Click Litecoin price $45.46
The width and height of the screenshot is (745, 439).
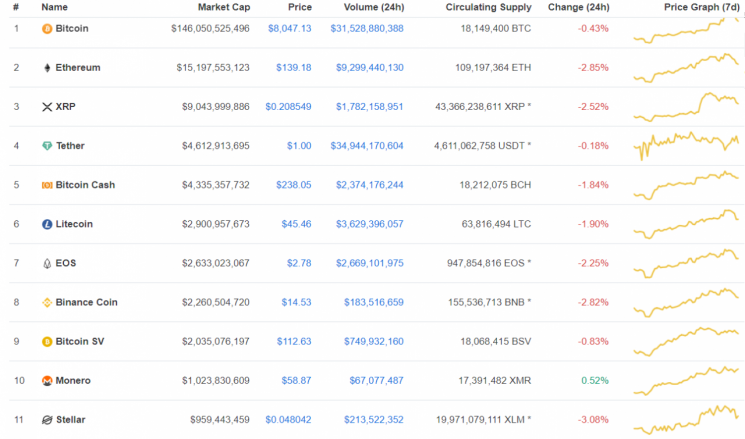tap(296, 224)
